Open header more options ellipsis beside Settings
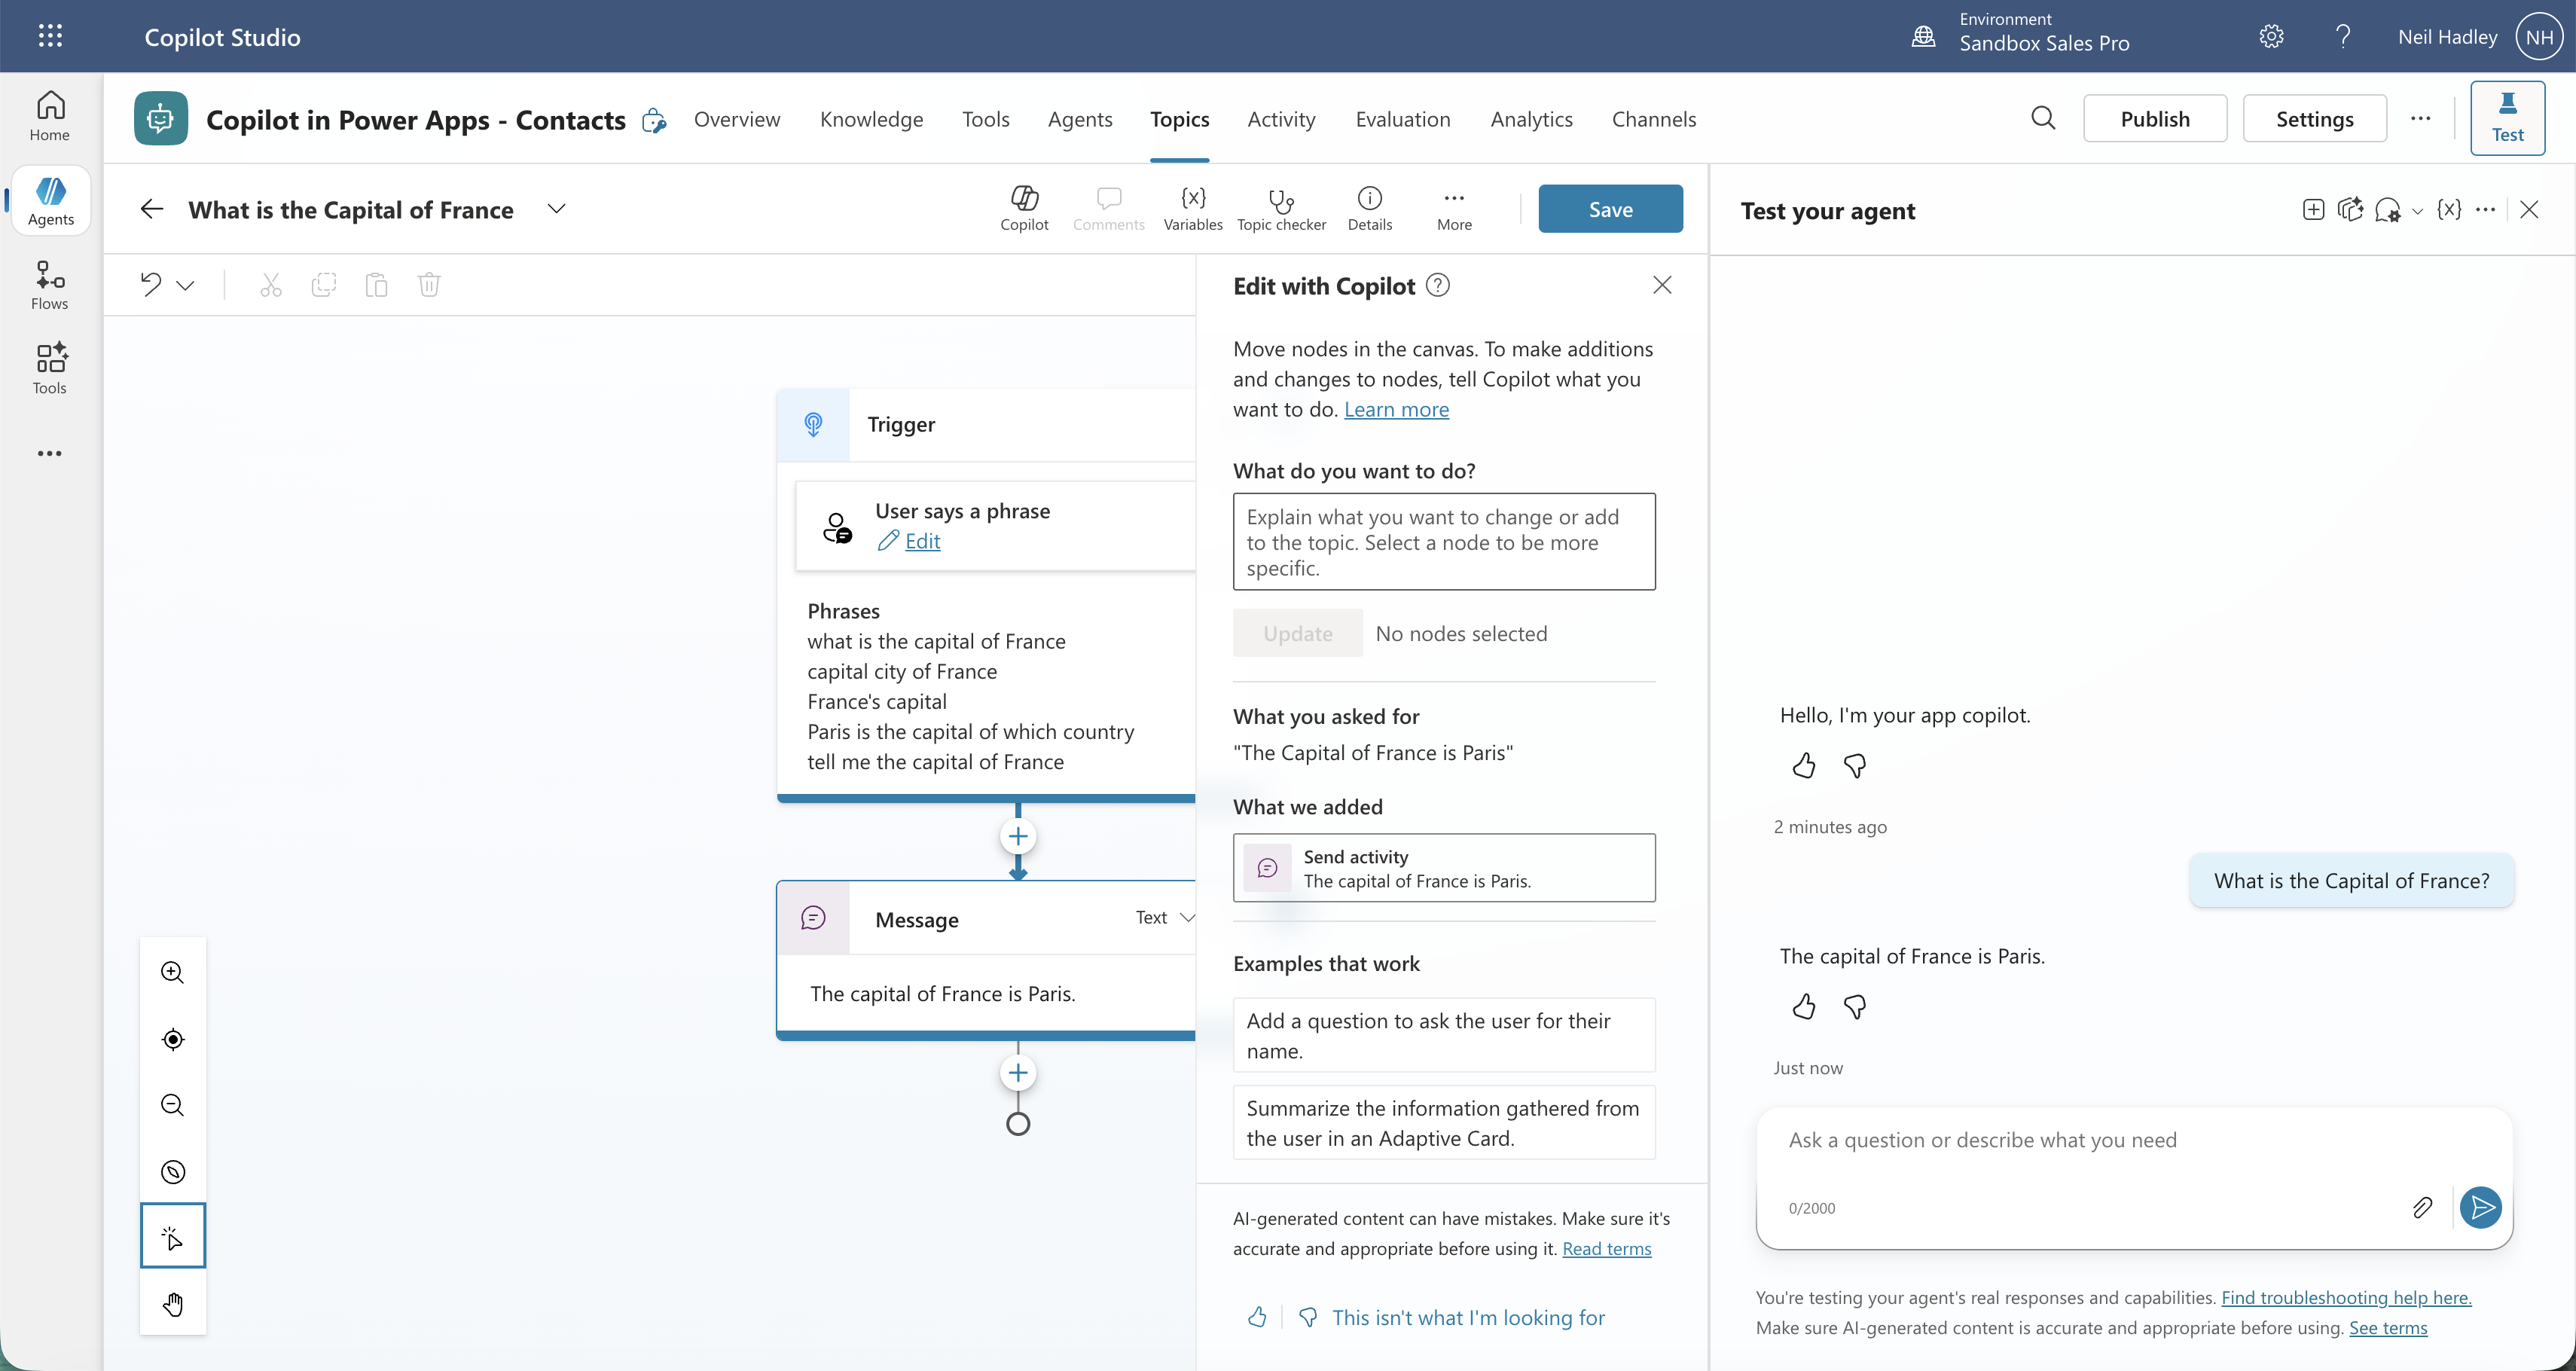Viewport: 2576px width, 1371px height. click(2421, 118)
